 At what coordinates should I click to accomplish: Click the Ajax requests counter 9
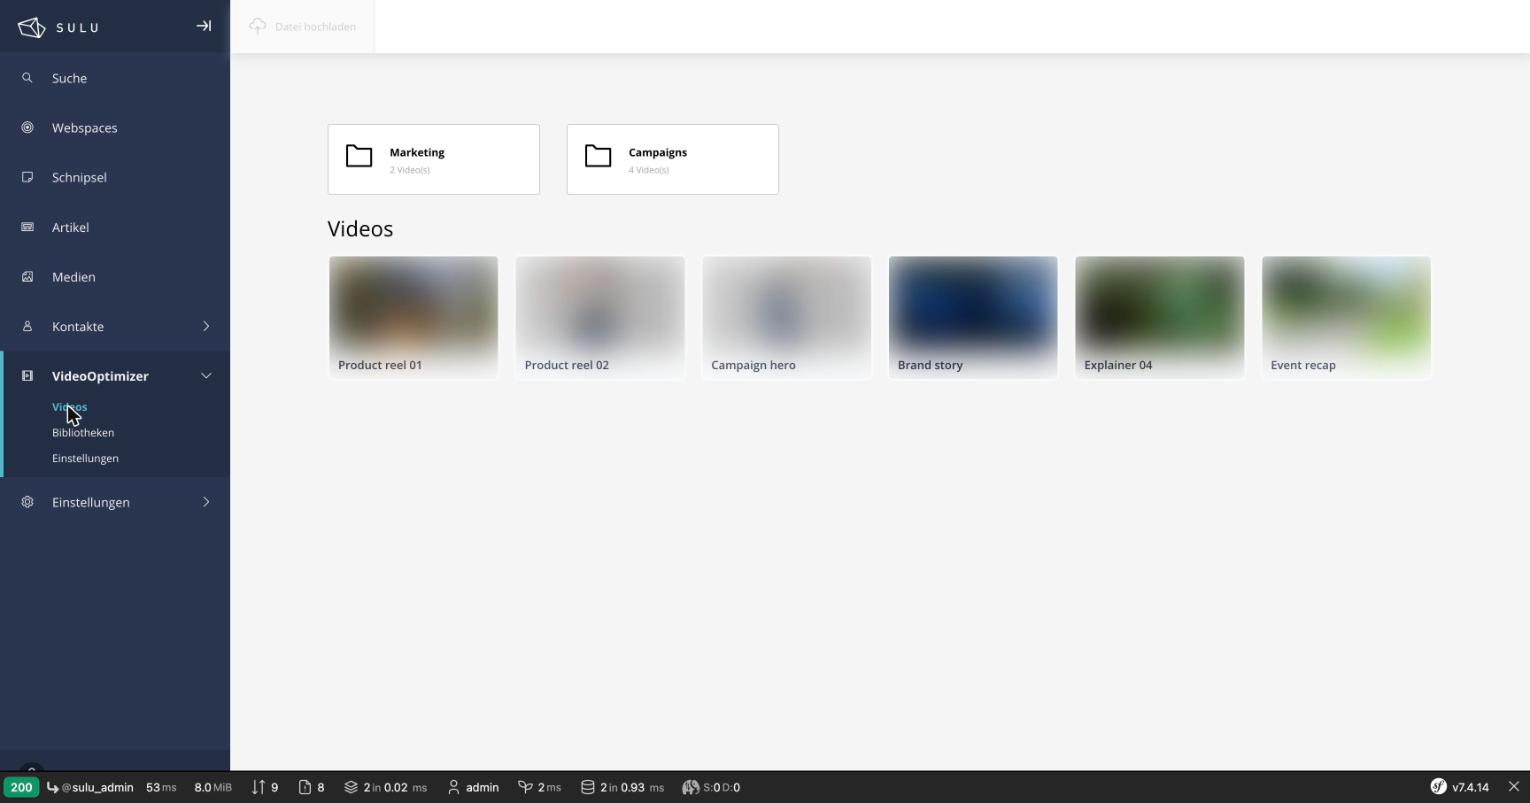pyautogui.click(x=265, y=787)
